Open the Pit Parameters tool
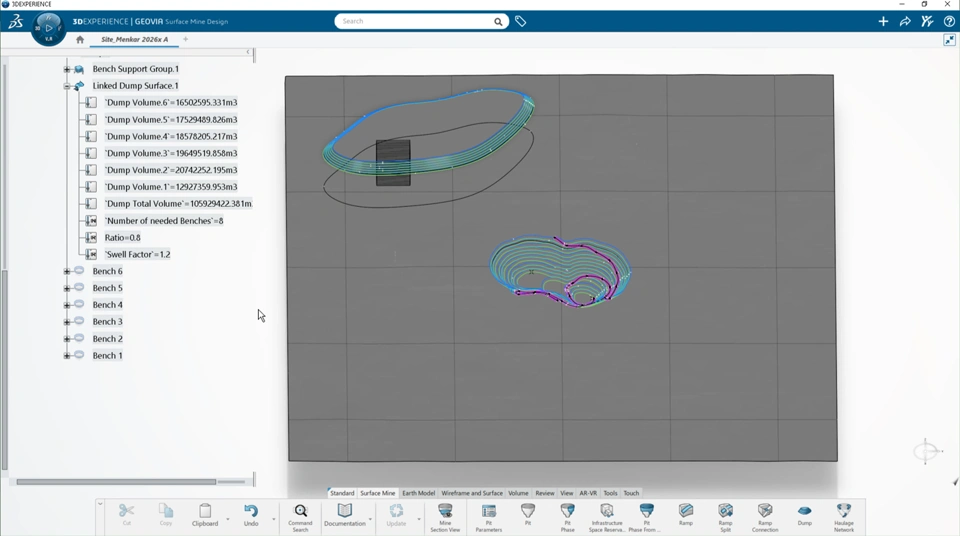 (489, 518)
